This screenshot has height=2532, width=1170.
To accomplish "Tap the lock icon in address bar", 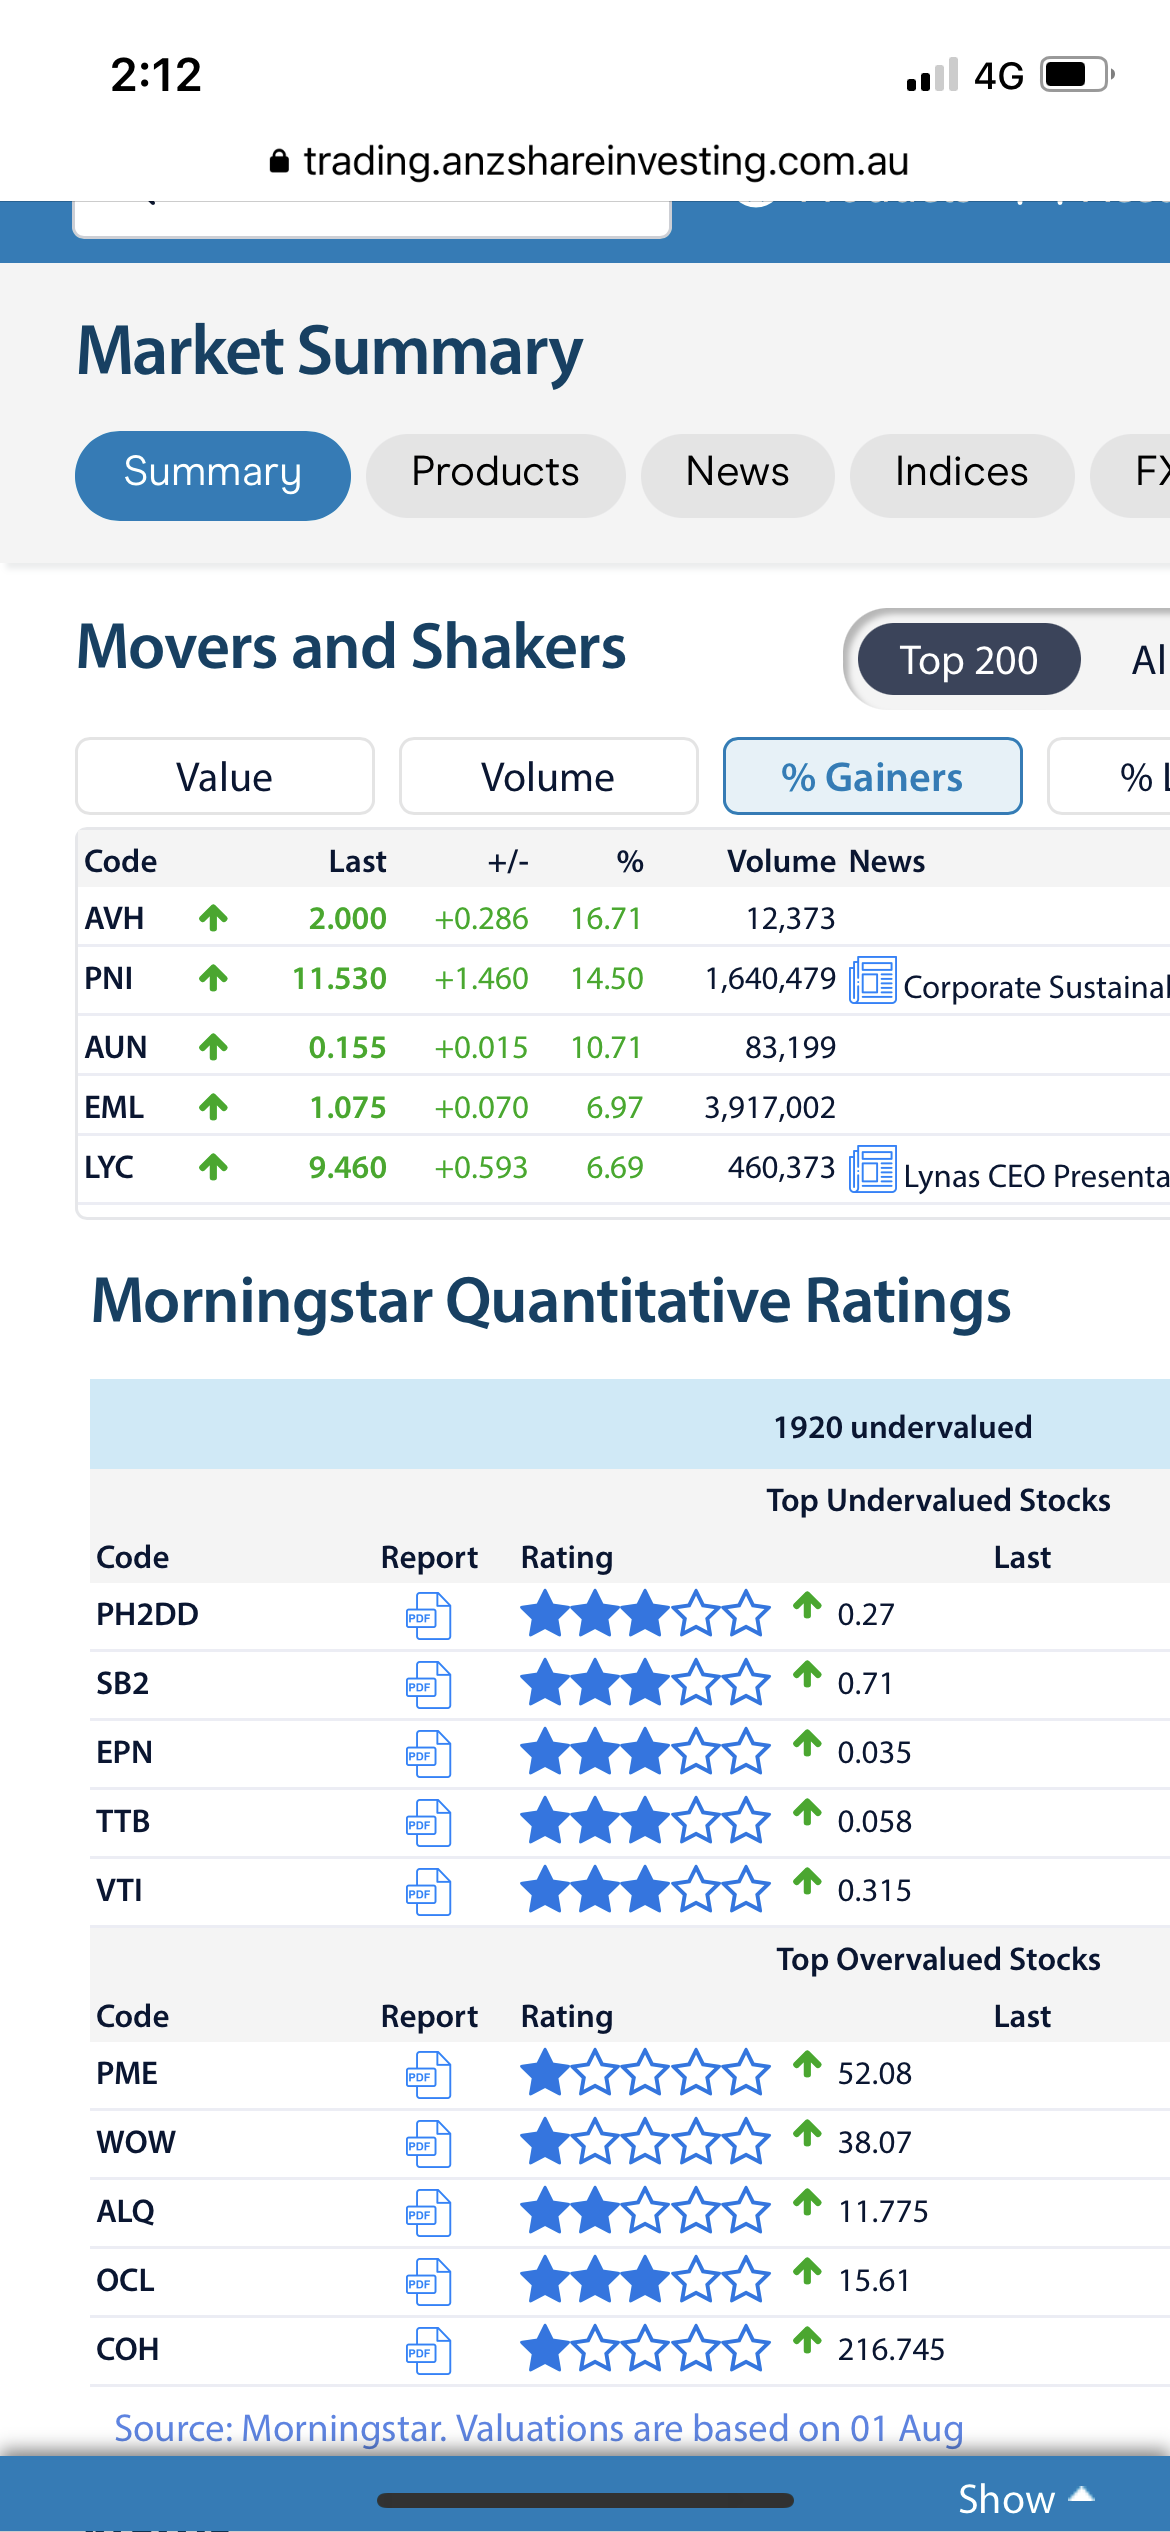I will (279, 161).
